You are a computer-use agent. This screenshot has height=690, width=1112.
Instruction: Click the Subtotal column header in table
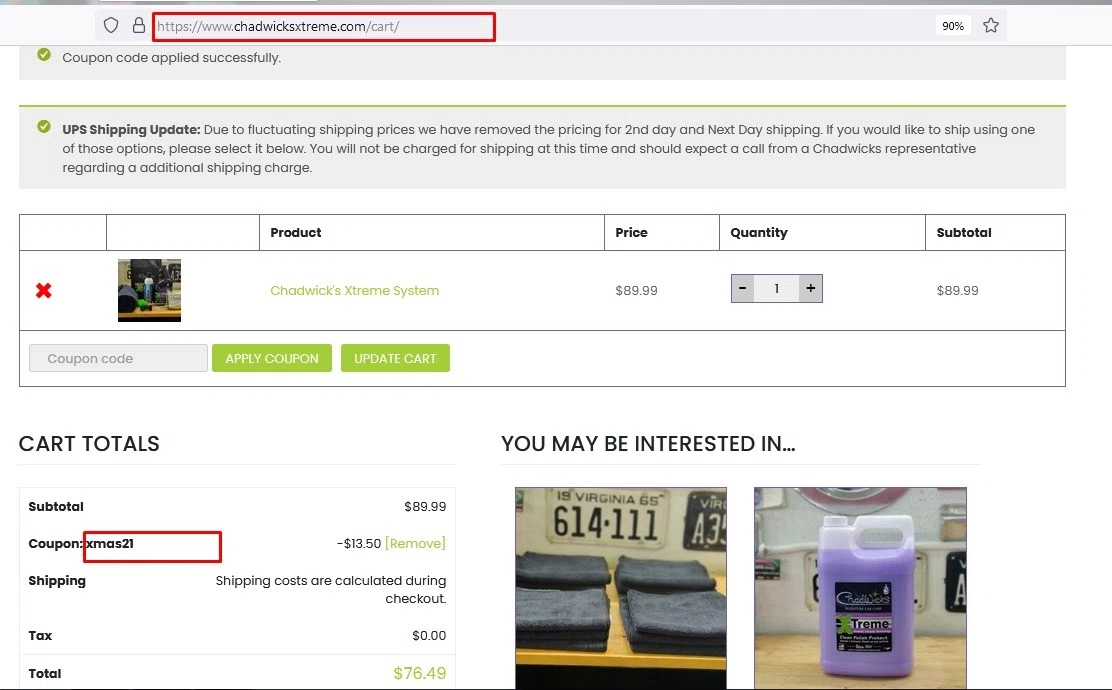[964, 233]
